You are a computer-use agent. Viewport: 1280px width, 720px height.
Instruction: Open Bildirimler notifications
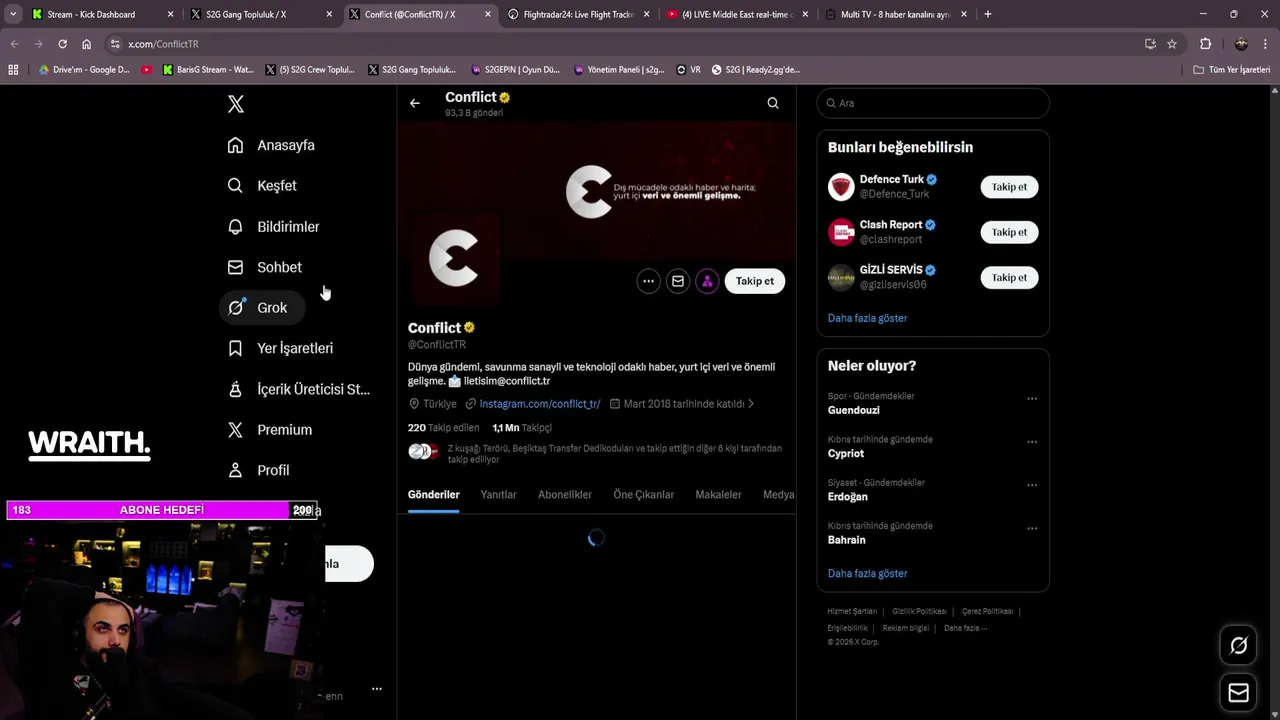(273, 227)
